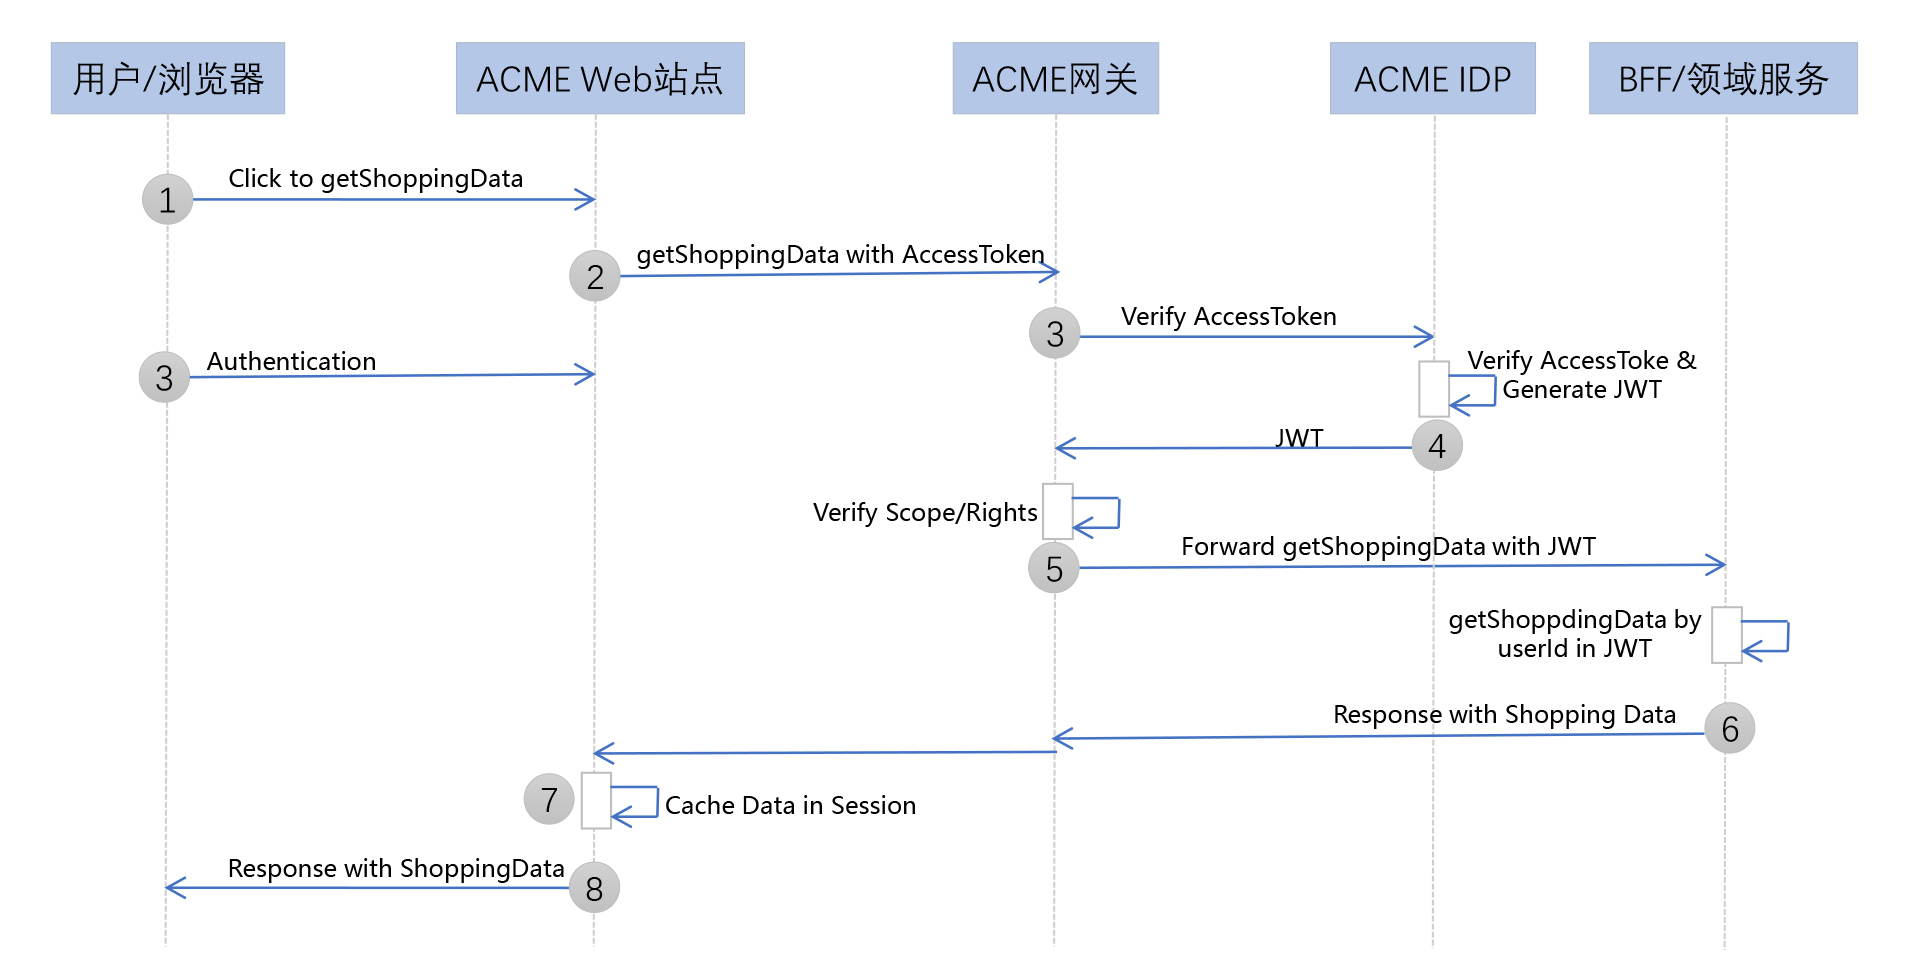Select step 3 circle beside Authentication
Screen dimensions: 1920x980
(164, 377)
